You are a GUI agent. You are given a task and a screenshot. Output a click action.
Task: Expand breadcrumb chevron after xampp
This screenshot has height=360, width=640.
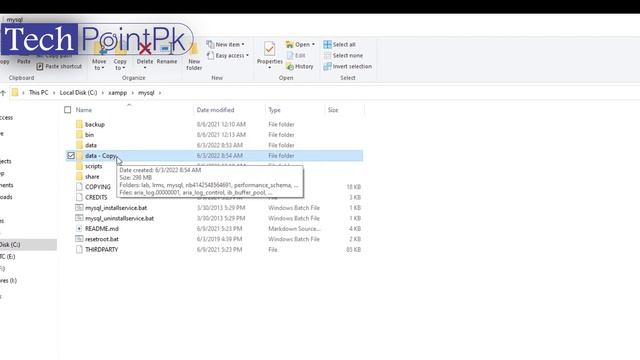coord(133,93)
